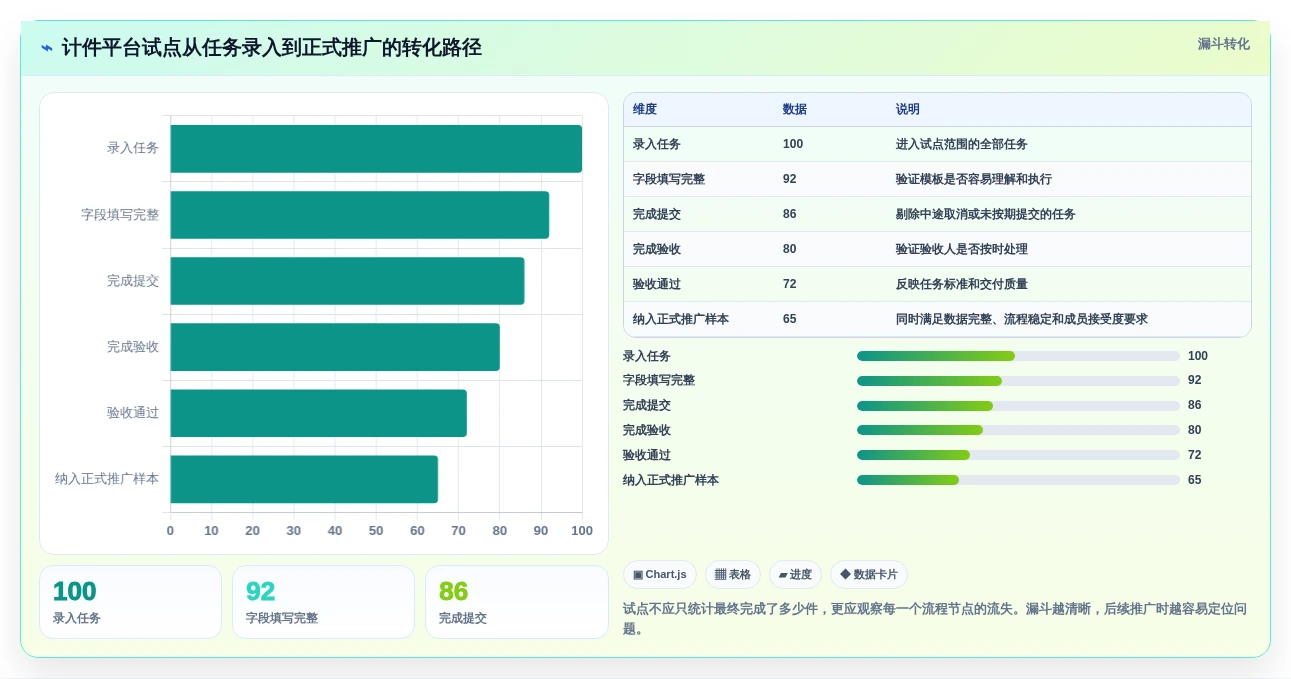Click the value 72 in table

[790, 284]
